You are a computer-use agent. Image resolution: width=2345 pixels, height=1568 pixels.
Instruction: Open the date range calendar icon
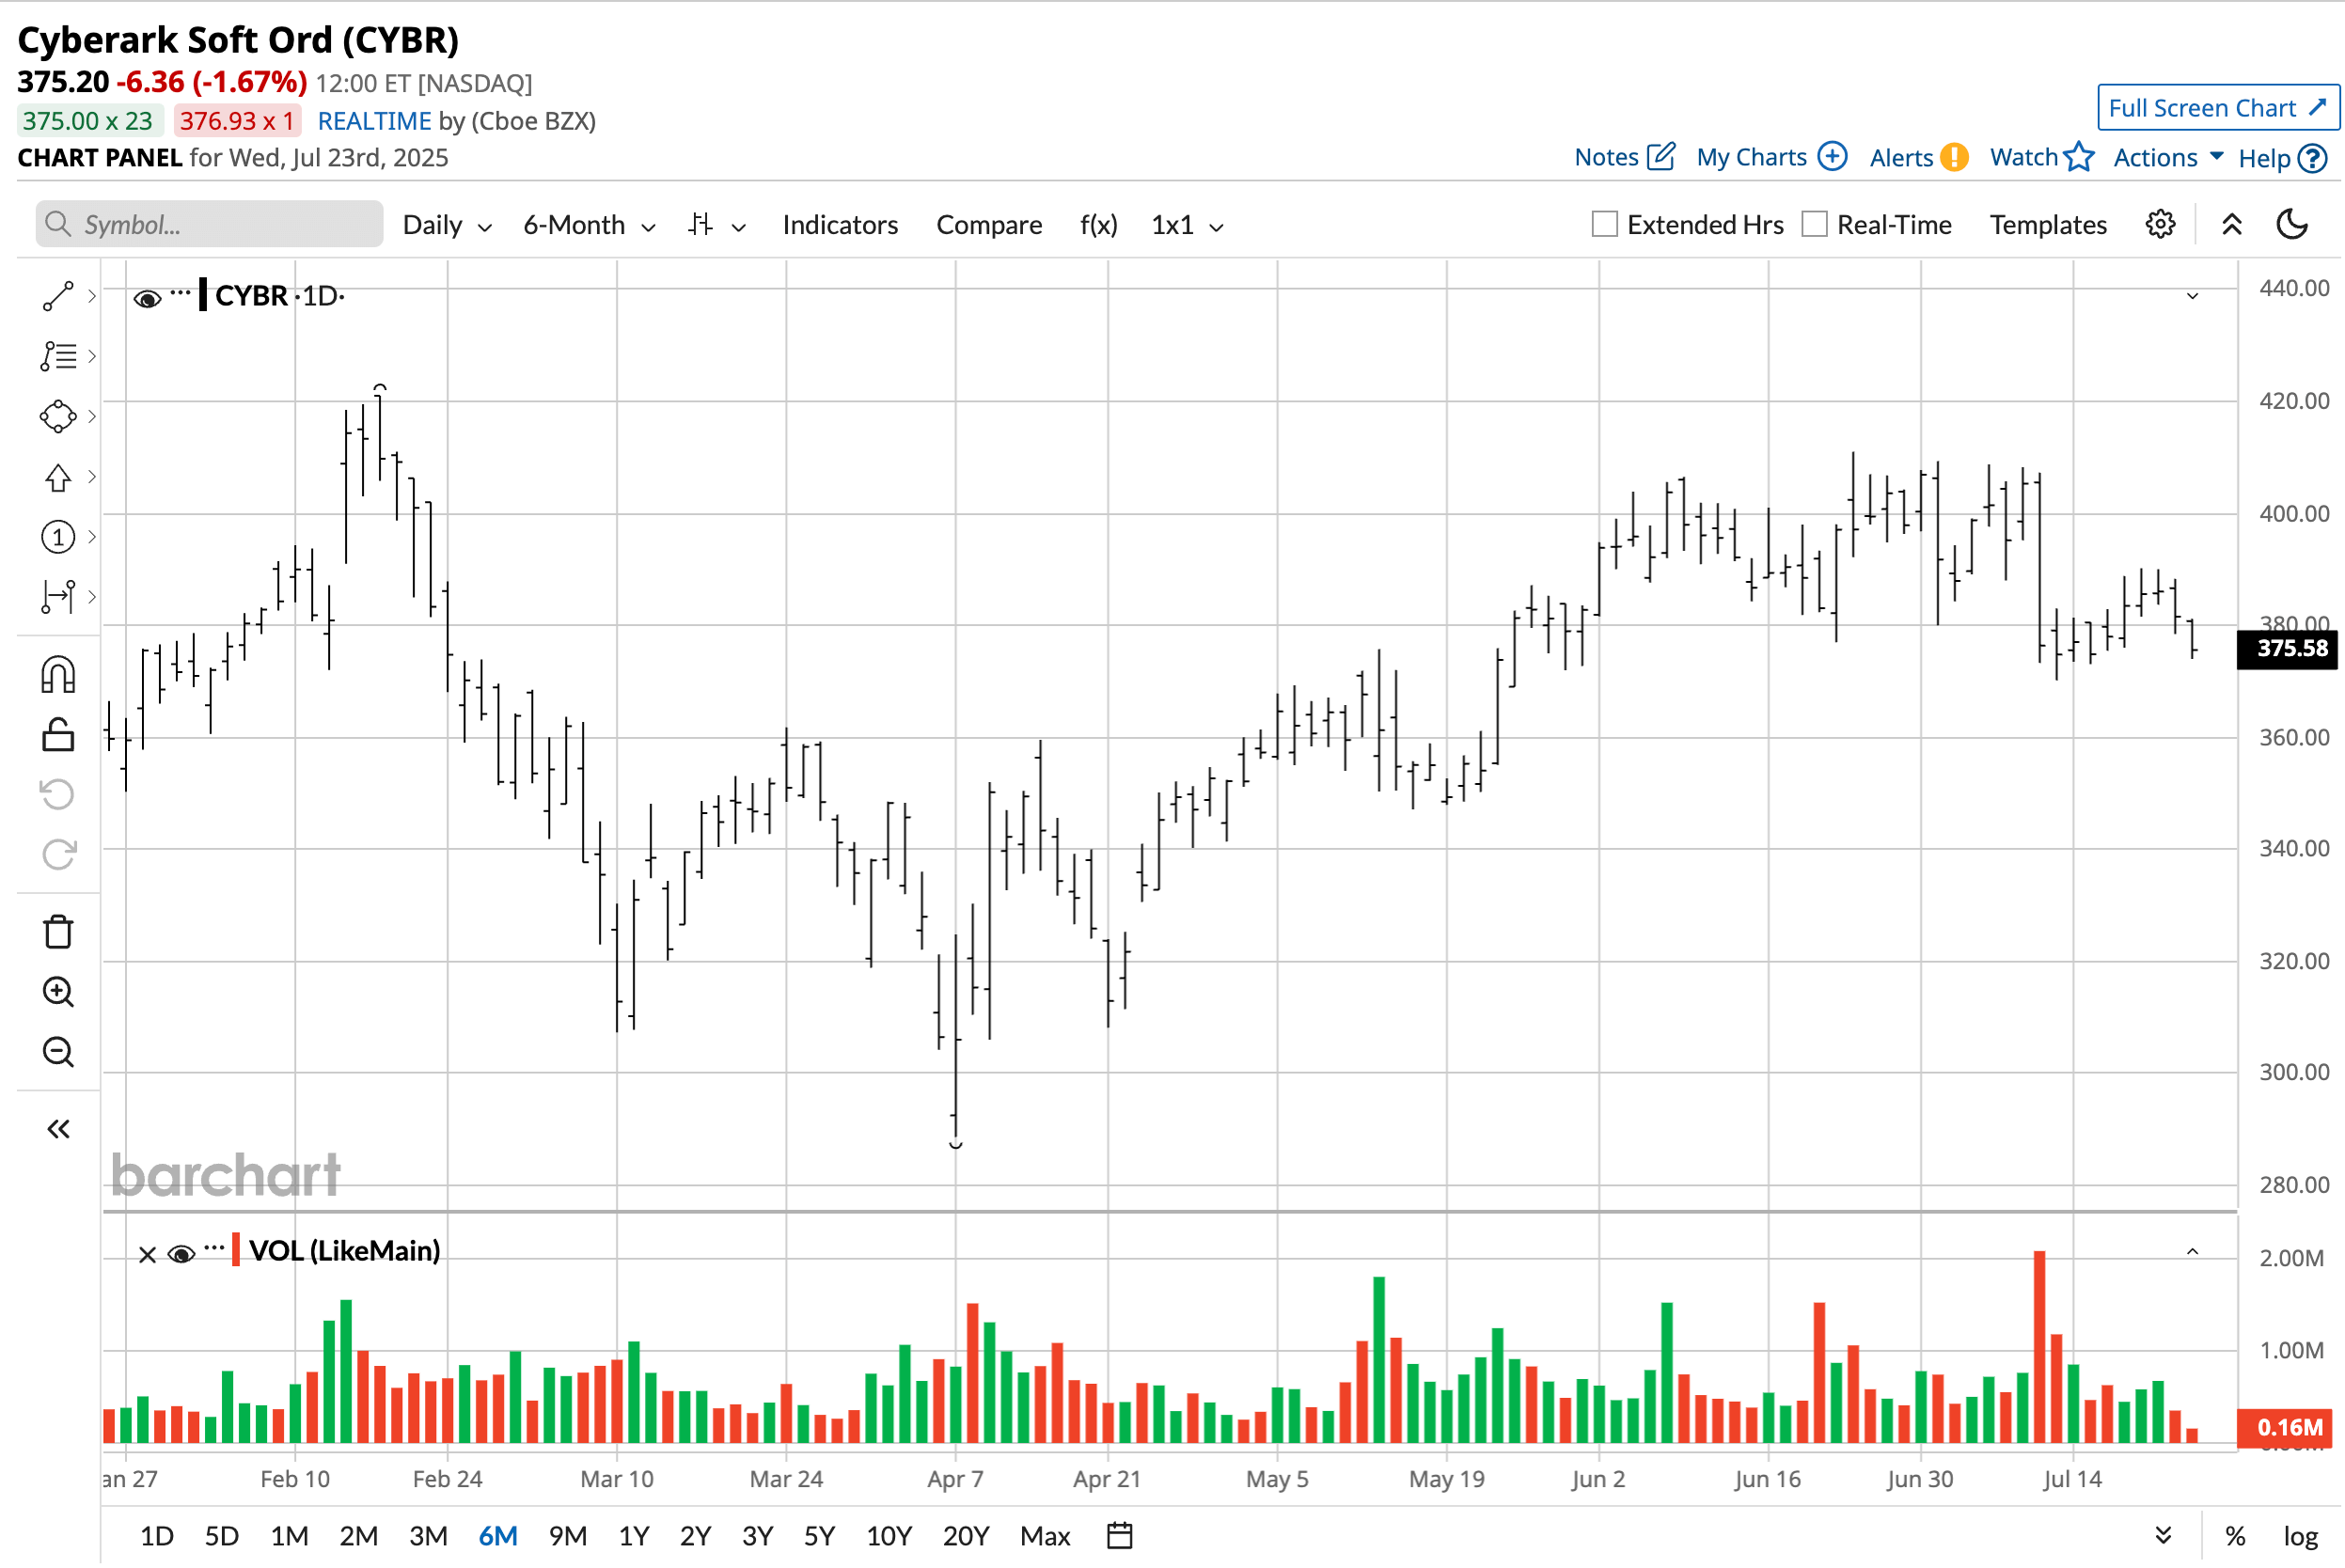pos(1119,1535)
